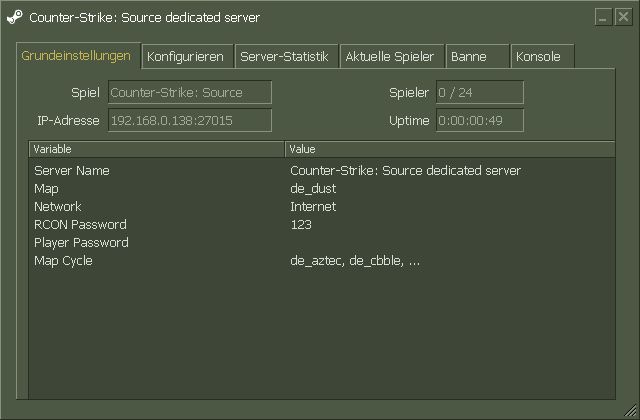640x420 pixels.
Task: Show the Aktuelle Spieler tab
Action: pos(390,57)
